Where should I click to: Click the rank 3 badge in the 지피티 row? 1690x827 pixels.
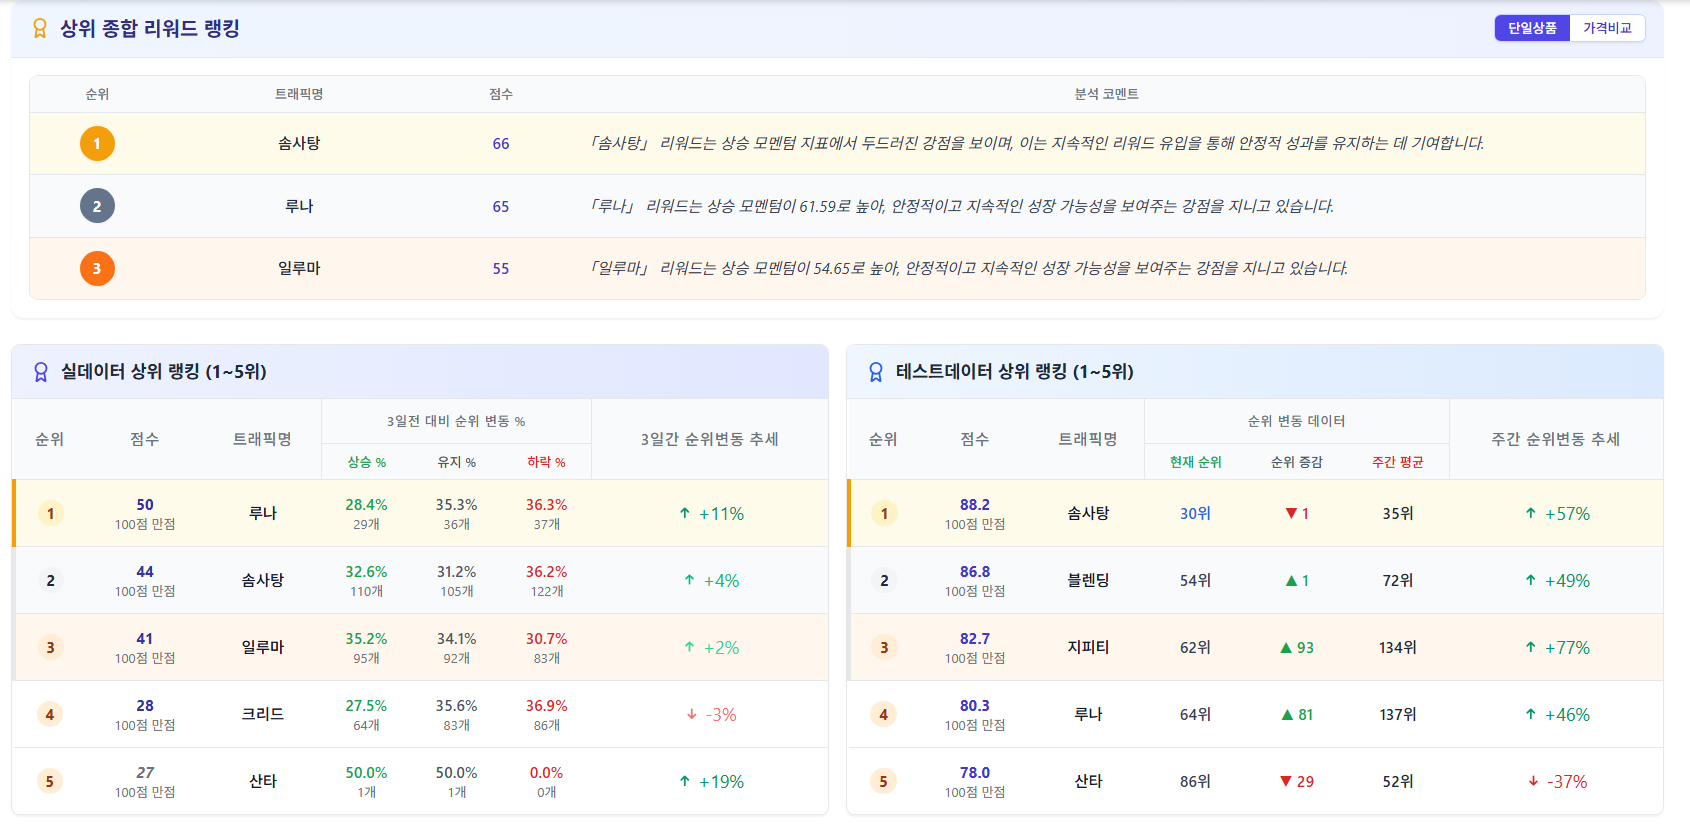884,647
